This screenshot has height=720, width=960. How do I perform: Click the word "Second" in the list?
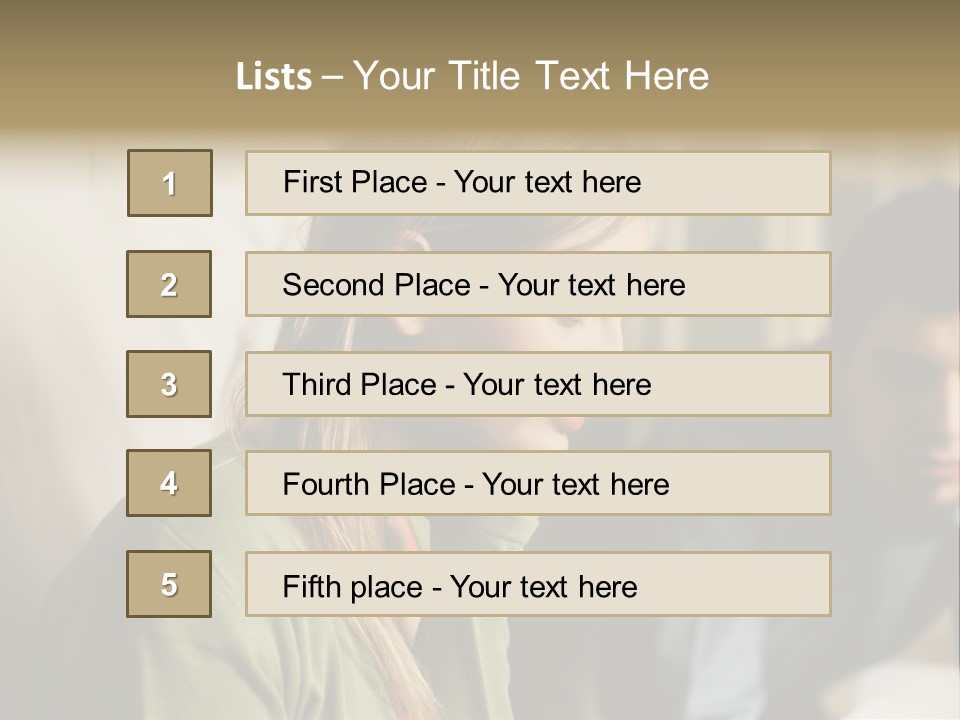pyautogui.click(x=334, y=285)
